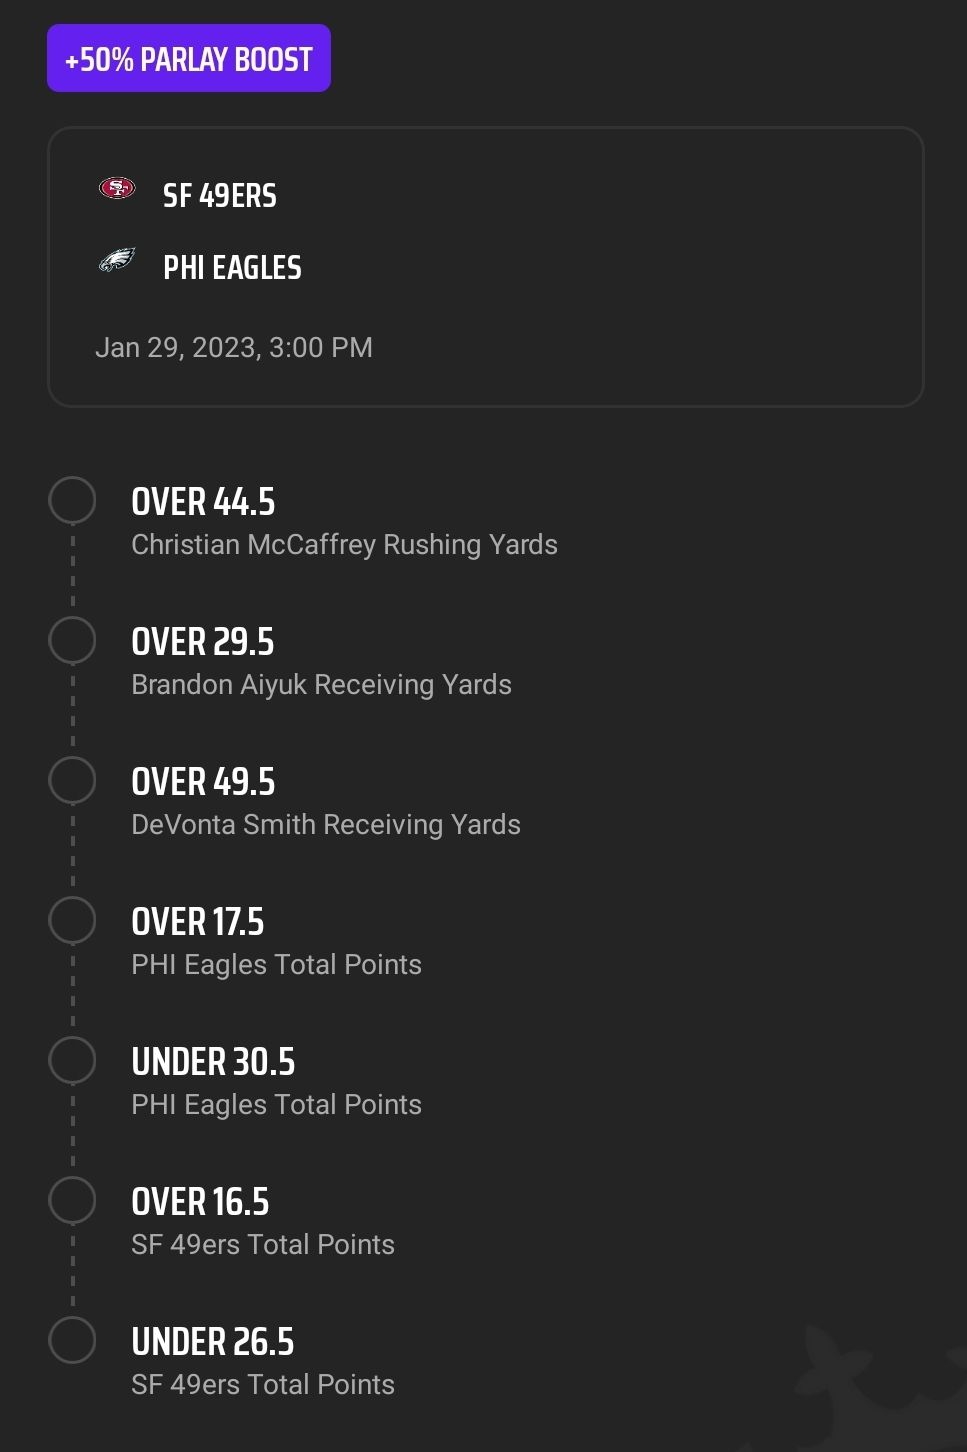Screen dimensions: 967x1452
Task: Toggle the 49ers Under 26.5 points circle
Action: [x=72, y=1340]
